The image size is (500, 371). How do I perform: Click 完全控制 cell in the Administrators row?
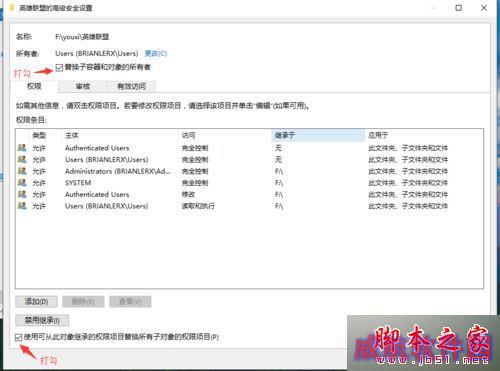coord(195,171)
